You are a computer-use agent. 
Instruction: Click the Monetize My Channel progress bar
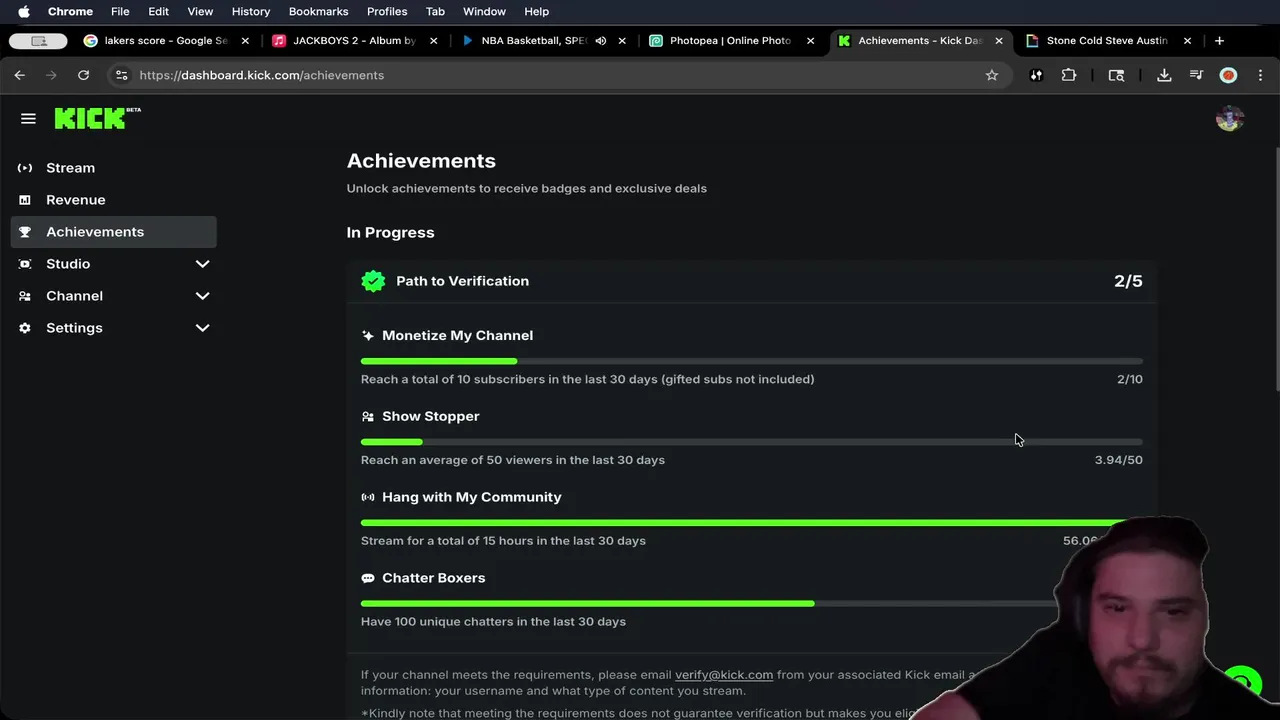pos(751,361)
